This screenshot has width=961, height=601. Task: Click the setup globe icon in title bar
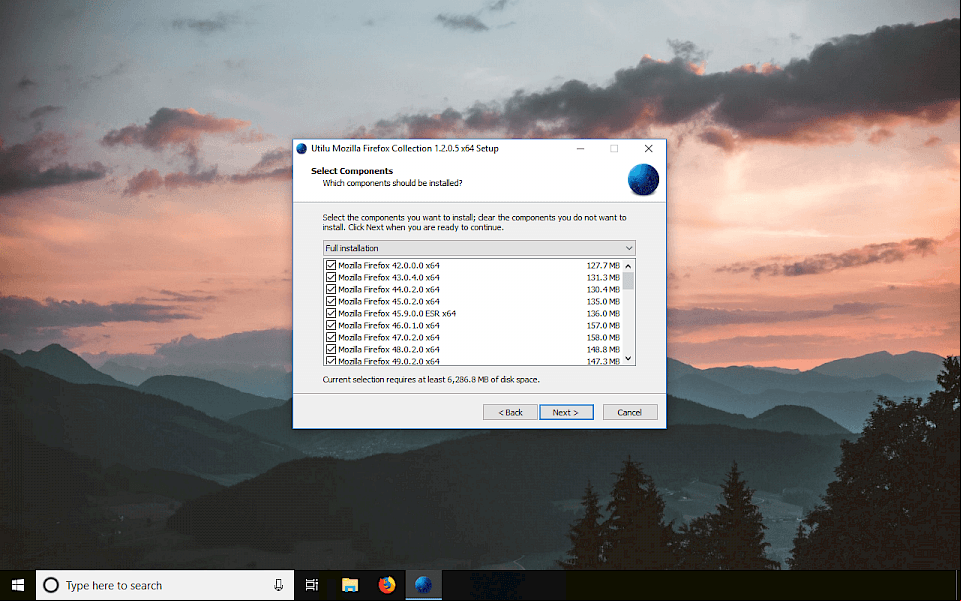(302, 148)
